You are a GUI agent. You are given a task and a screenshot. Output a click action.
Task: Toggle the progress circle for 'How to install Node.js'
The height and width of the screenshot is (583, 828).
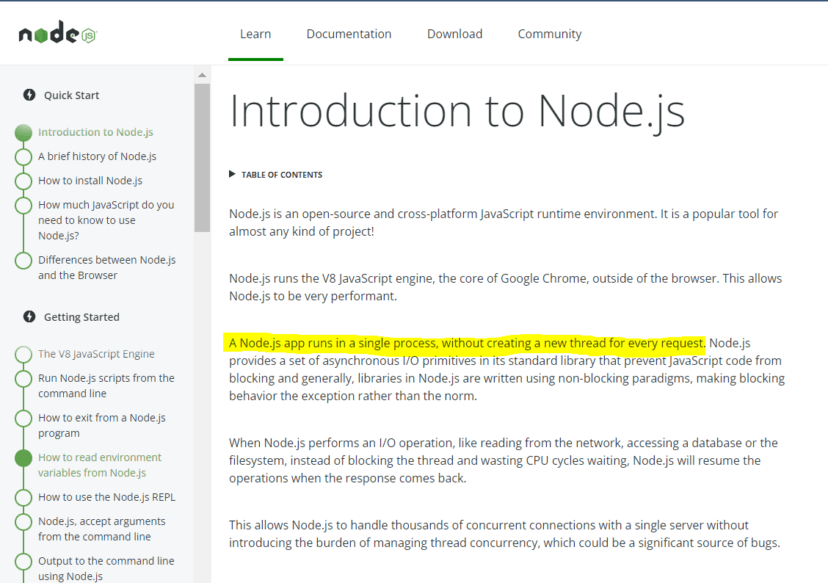coord(23,179)
